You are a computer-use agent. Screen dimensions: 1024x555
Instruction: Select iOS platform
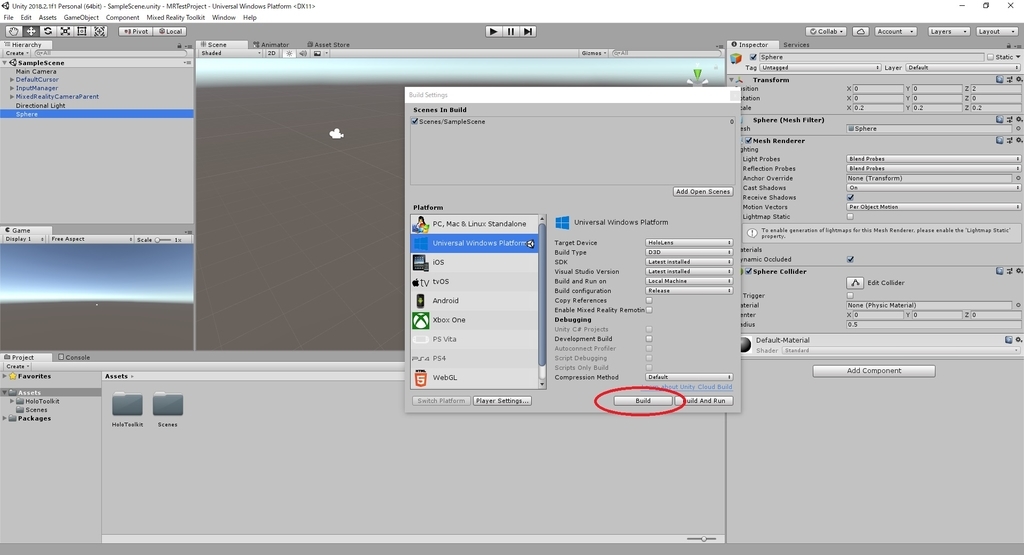(474, 262)
